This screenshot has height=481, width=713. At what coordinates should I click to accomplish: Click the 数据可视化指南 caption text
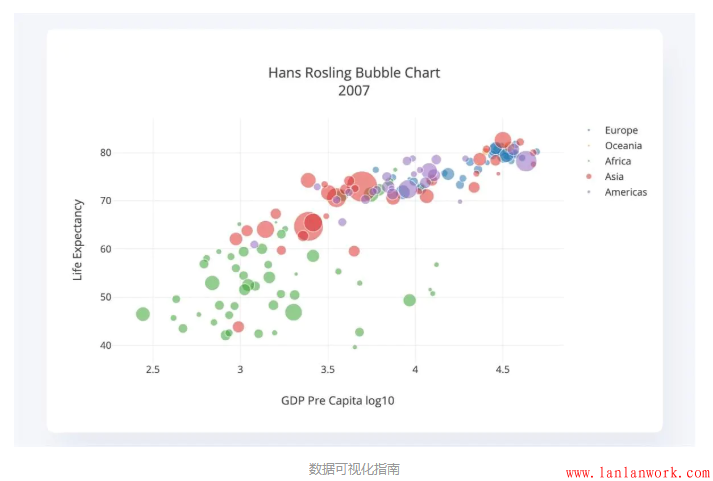tap(354, 468)
